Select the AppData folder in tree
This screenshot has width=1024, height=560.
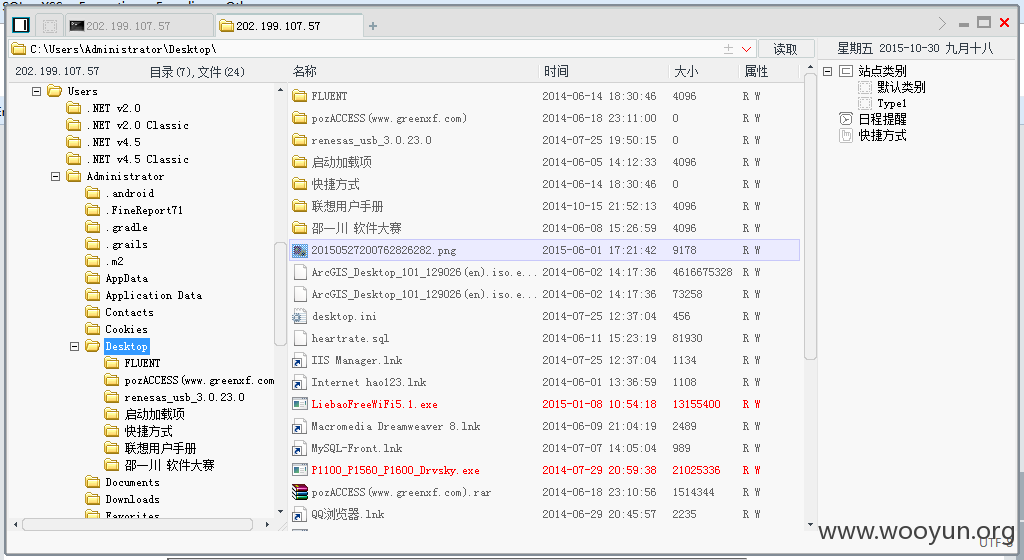pyautogui.click(x=118, y=278)
